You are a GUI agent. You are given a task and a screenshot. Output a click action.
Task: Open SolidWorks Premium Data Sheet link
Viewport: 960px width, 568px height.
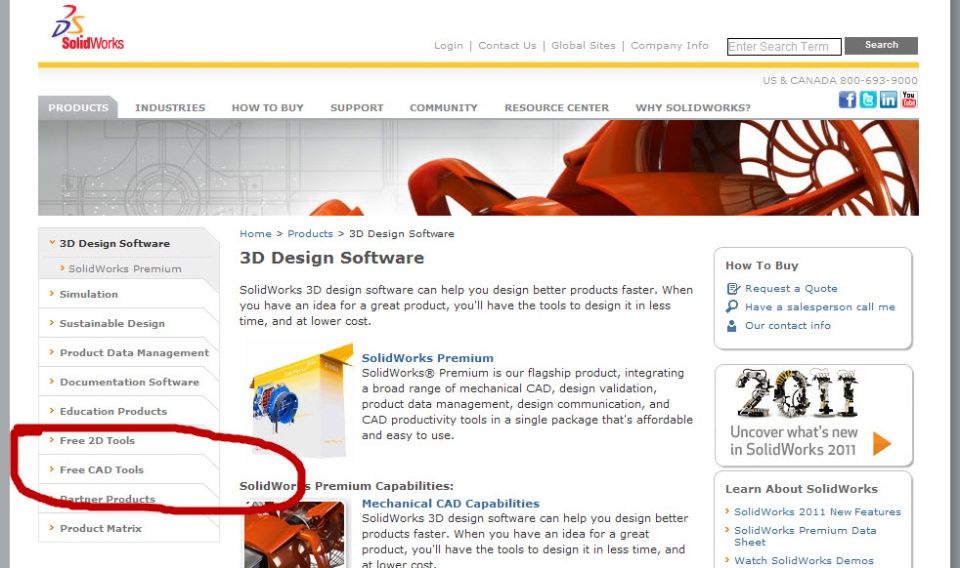click(x=805, y=536)
